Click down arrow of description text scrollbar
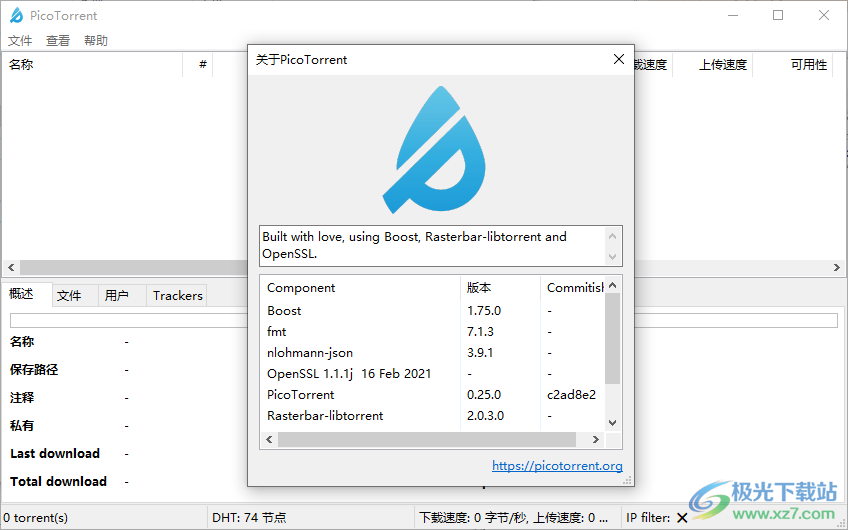This screenshot has height=530, width=848. tap(612, 256)
